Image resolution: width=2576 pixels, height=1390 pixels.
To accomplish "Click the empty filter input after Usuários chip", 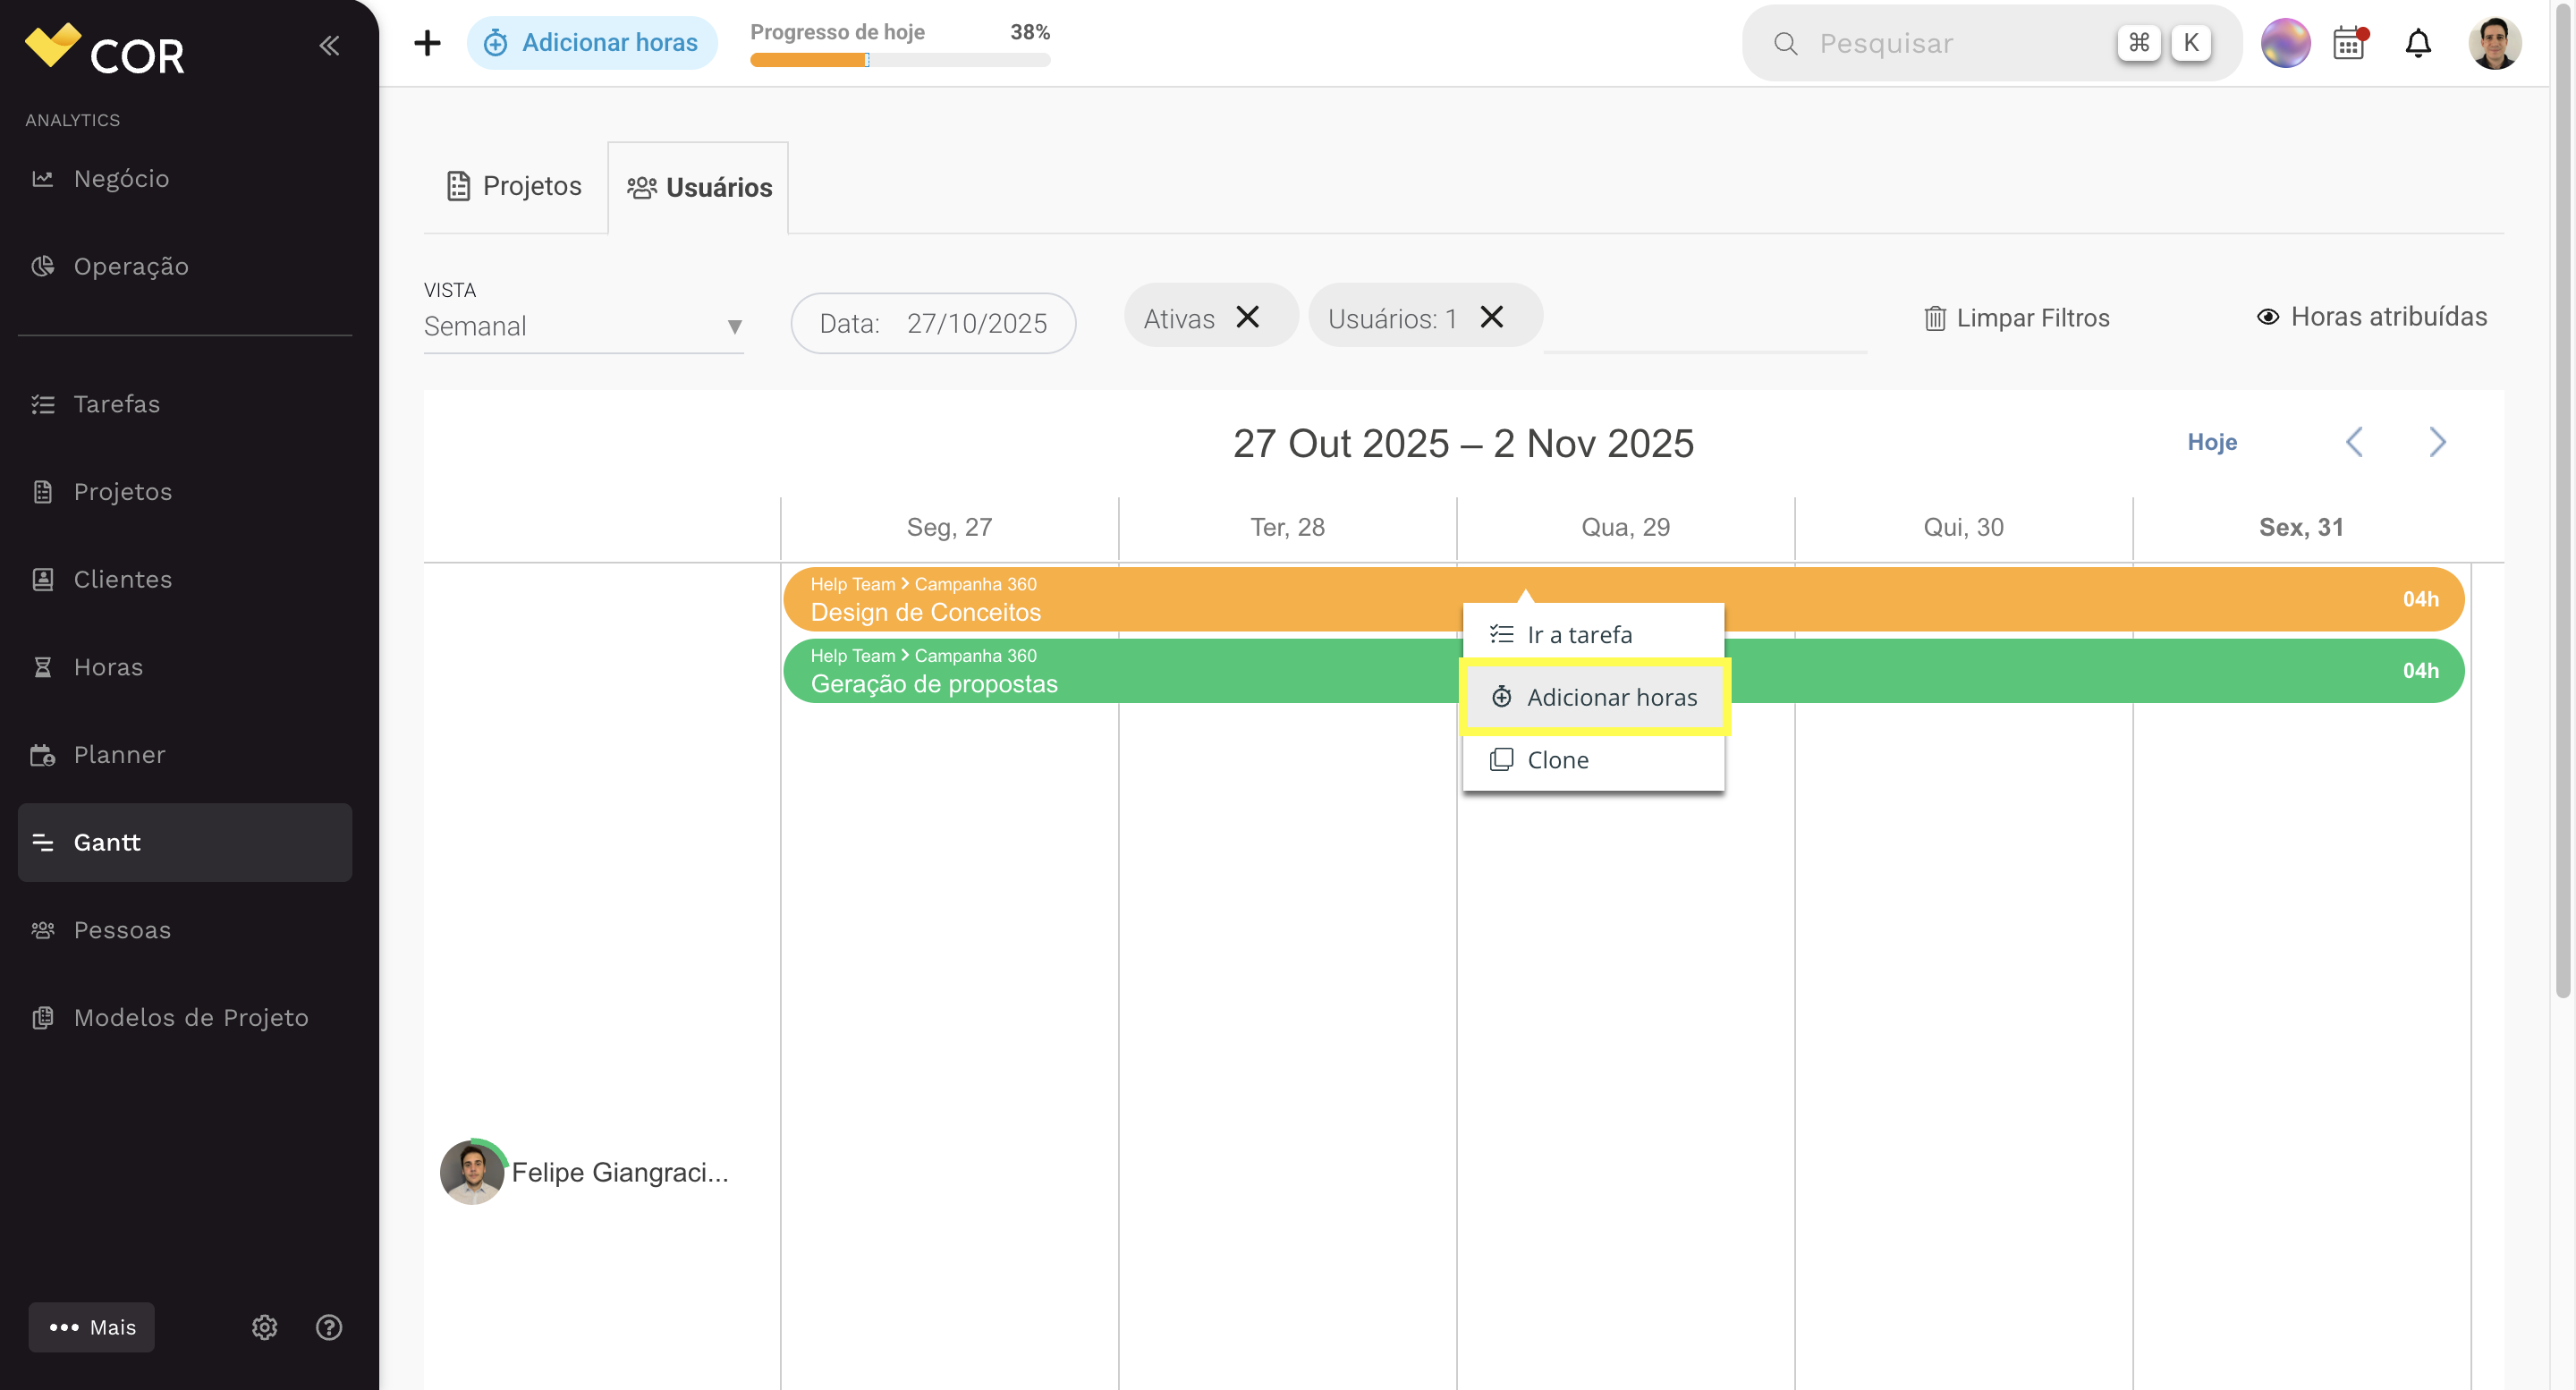I will [1705, 322].
